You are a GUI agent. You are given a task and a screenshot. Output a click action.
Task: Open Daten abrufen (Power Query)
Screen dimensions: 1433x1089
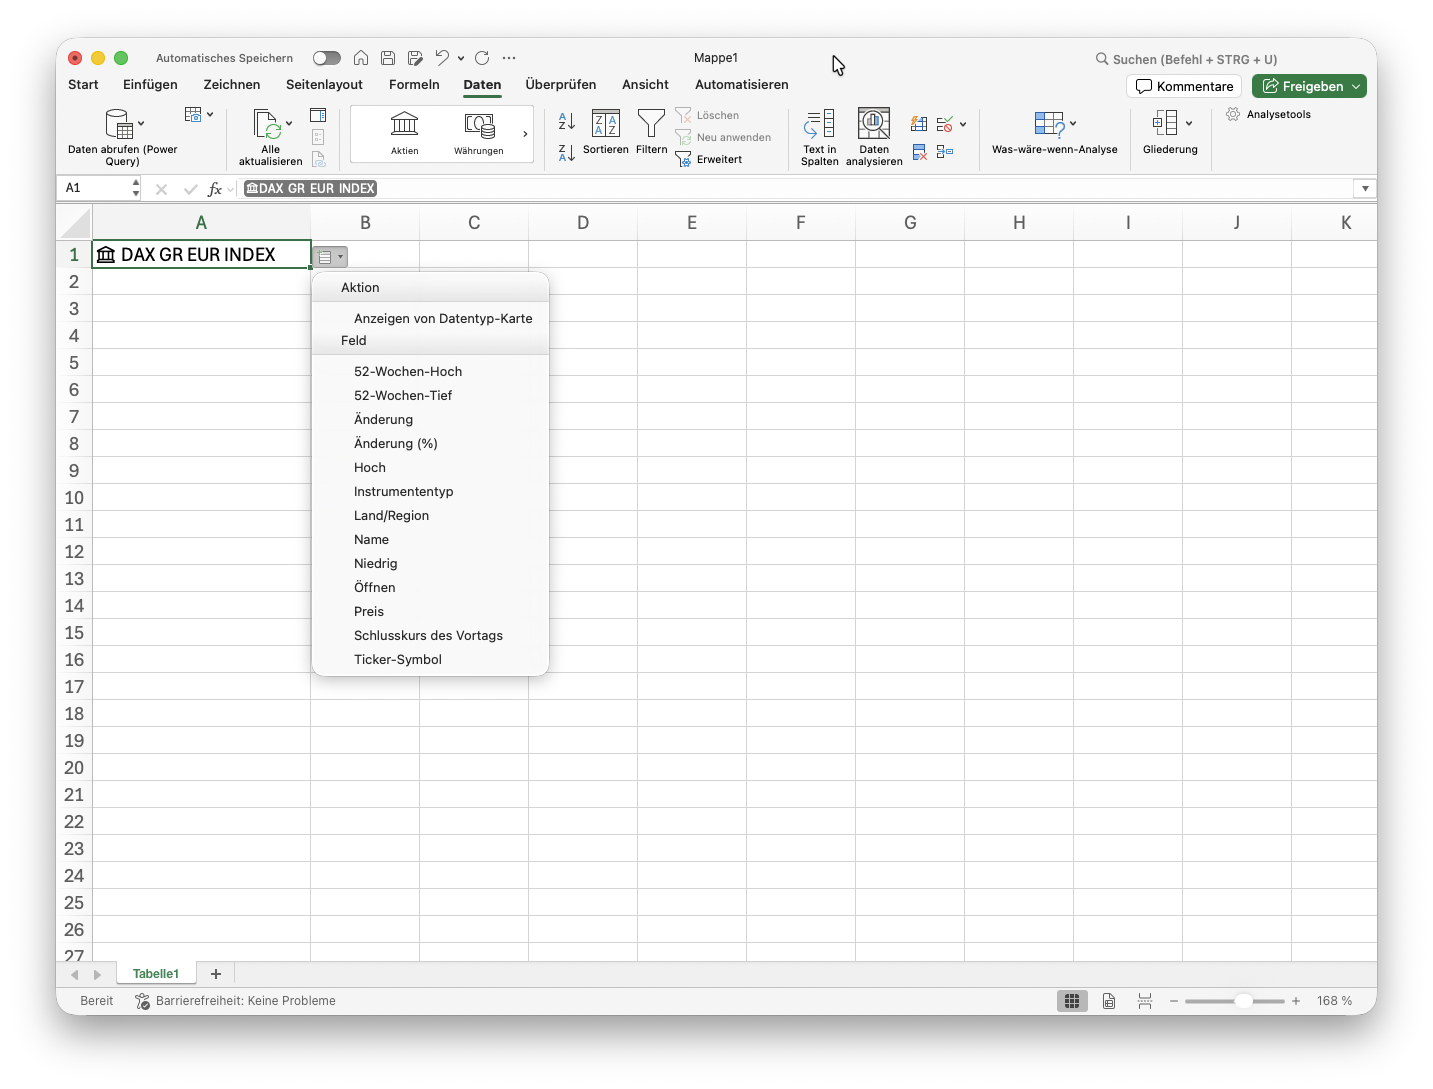(x=122, y=137)
